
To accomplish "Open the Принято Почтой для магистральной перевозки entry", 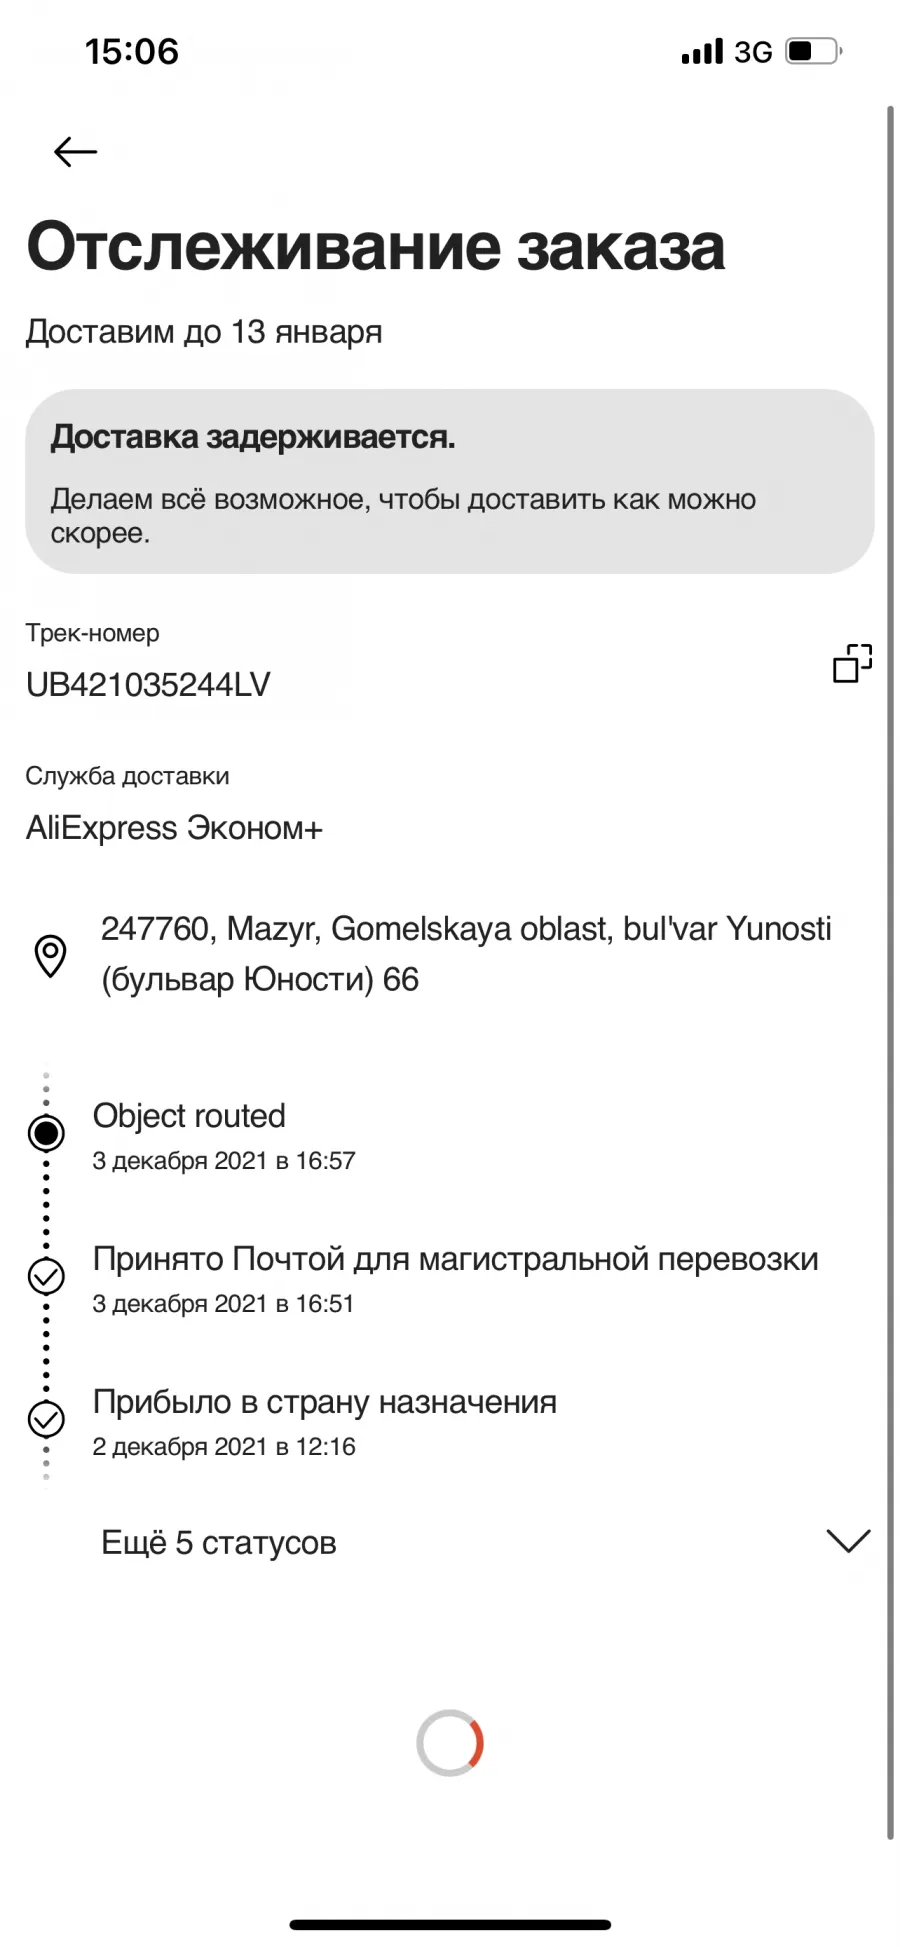I will [x=455, y=1279].
